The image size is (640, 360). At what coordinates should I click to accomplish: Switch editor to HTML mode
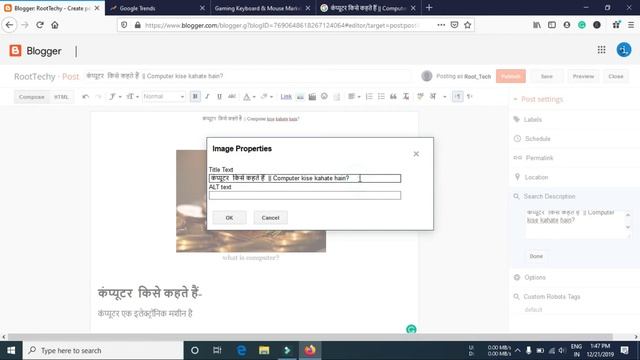click(x=61, y=97)
